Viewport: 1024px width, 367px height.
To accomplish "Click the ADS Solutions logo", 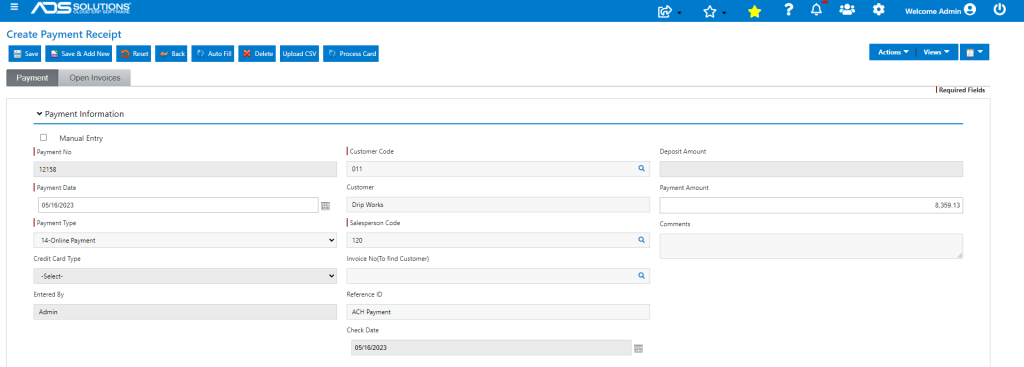I will pyautogui.click(x=81, y=8).
